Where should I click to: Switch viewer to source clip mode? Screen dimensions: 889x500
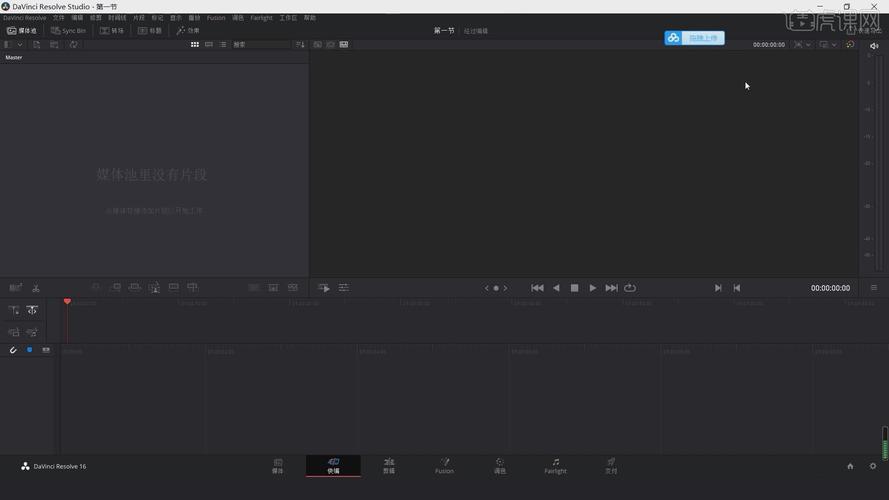click(x=317, y=44)
